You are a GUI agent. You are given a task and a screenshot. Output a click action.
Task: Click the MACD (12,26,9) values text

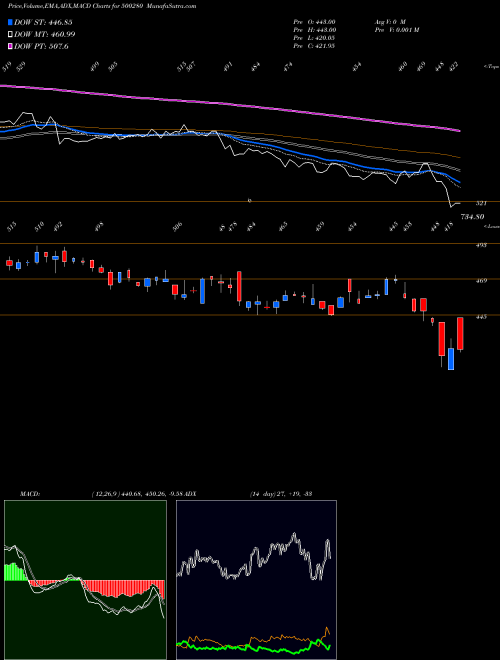coord(136,493)
